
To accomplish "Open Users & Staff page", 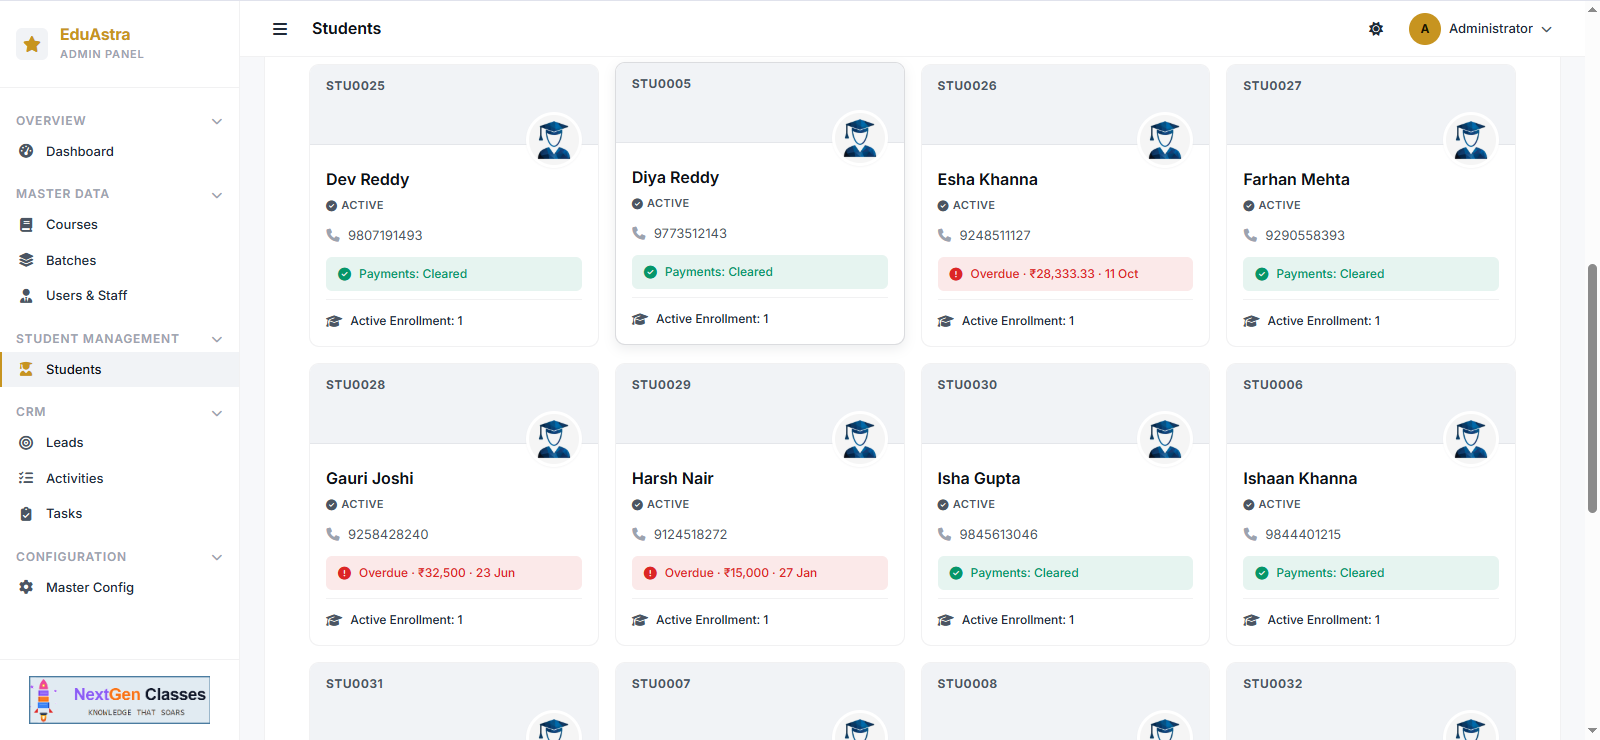I will click(119, 296).
